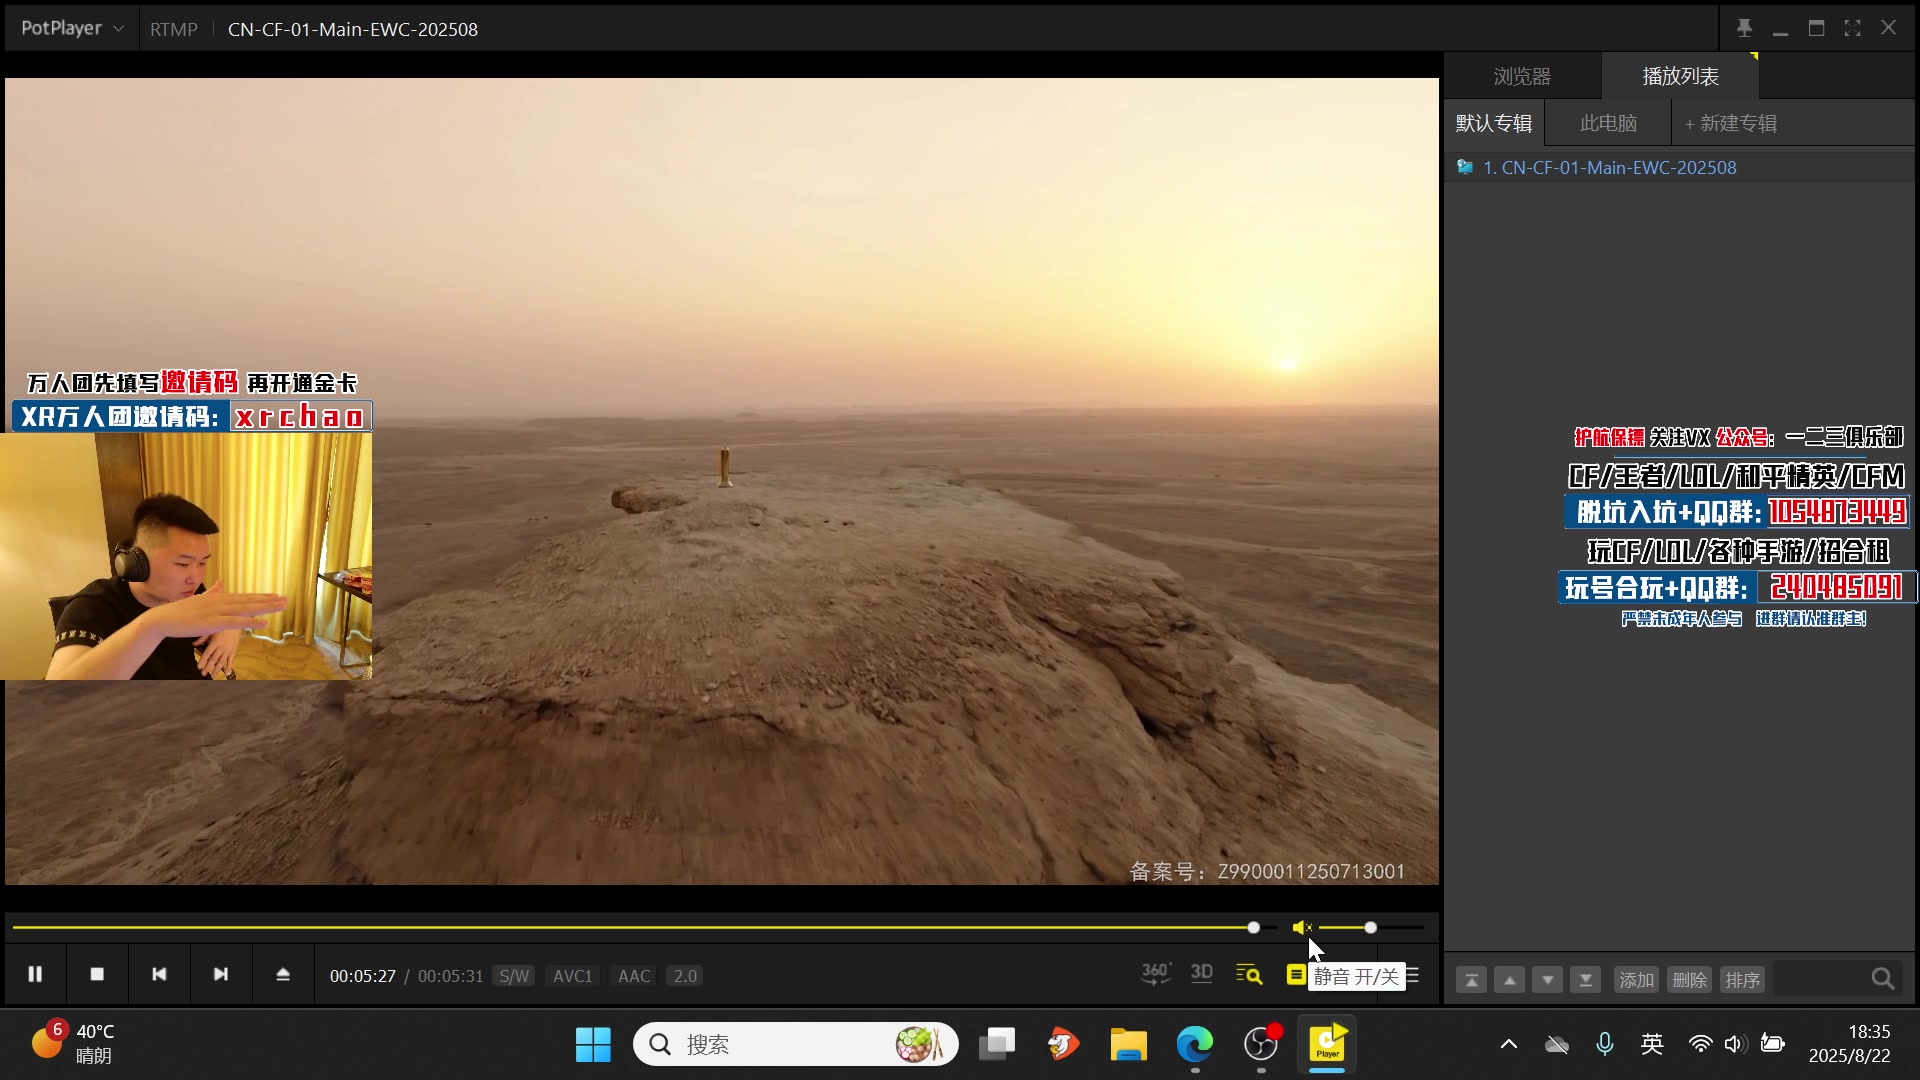Move item to bottom of playlist

tap(1586, 980)
